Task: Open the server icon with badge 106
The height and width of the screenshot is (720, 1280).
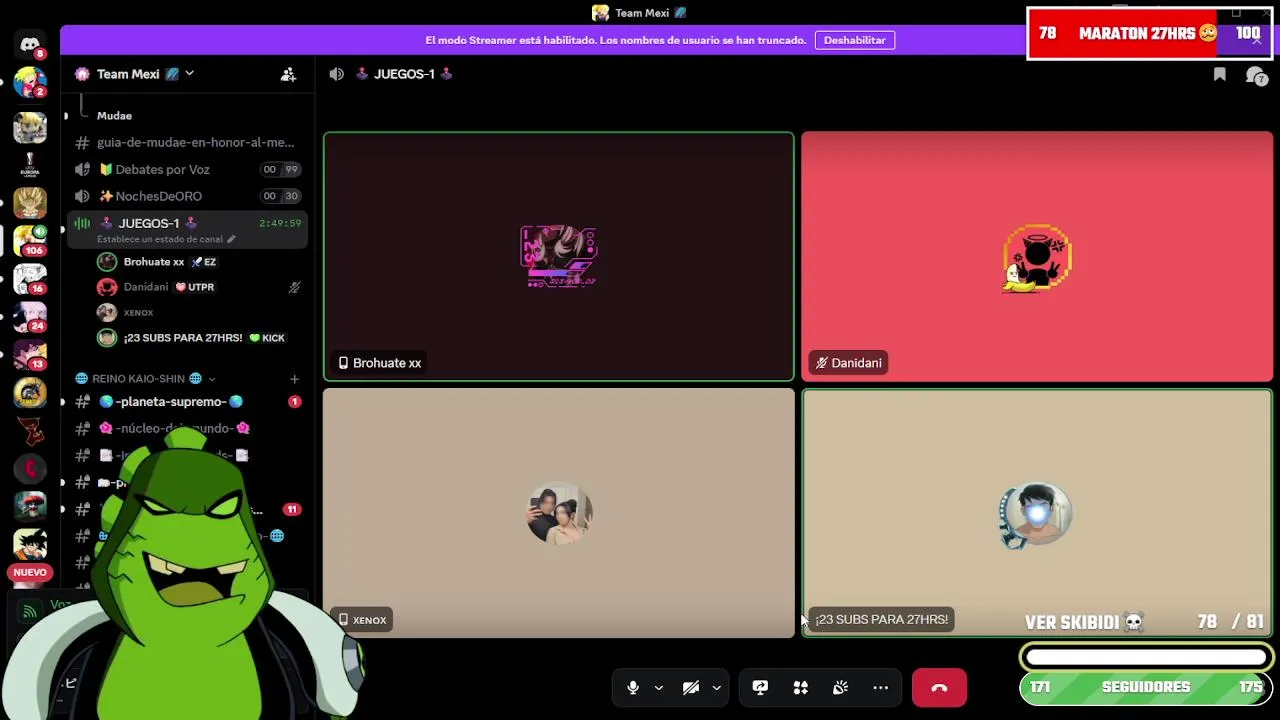Action: [x=30, y=240]
